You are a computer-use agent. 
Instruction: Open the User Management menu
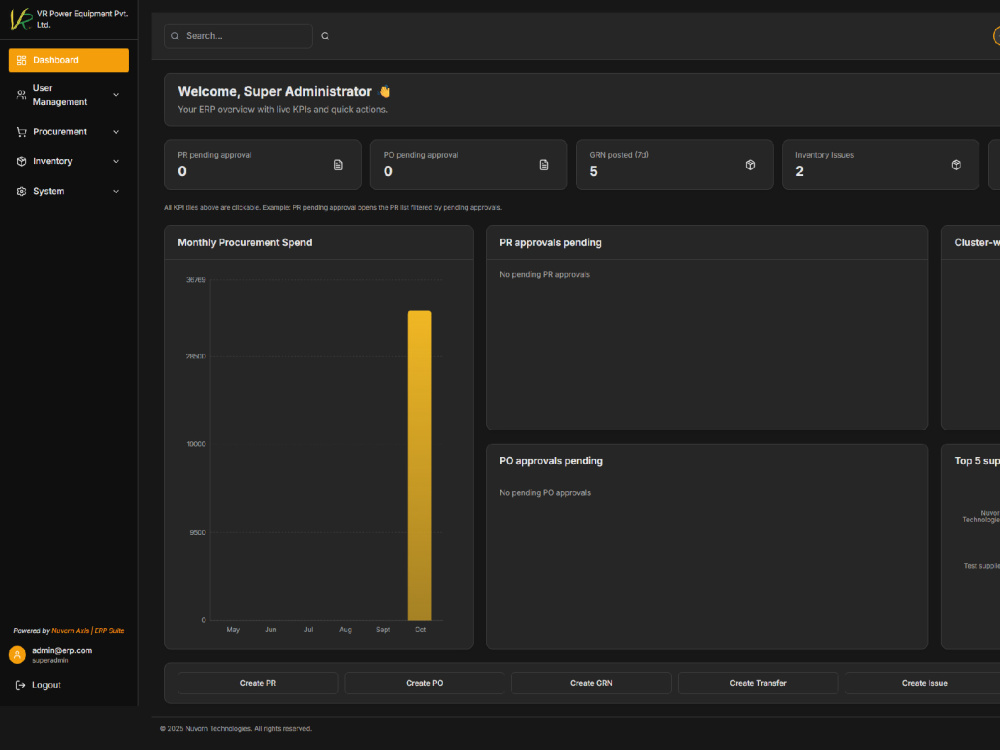[x=69, y=94]
